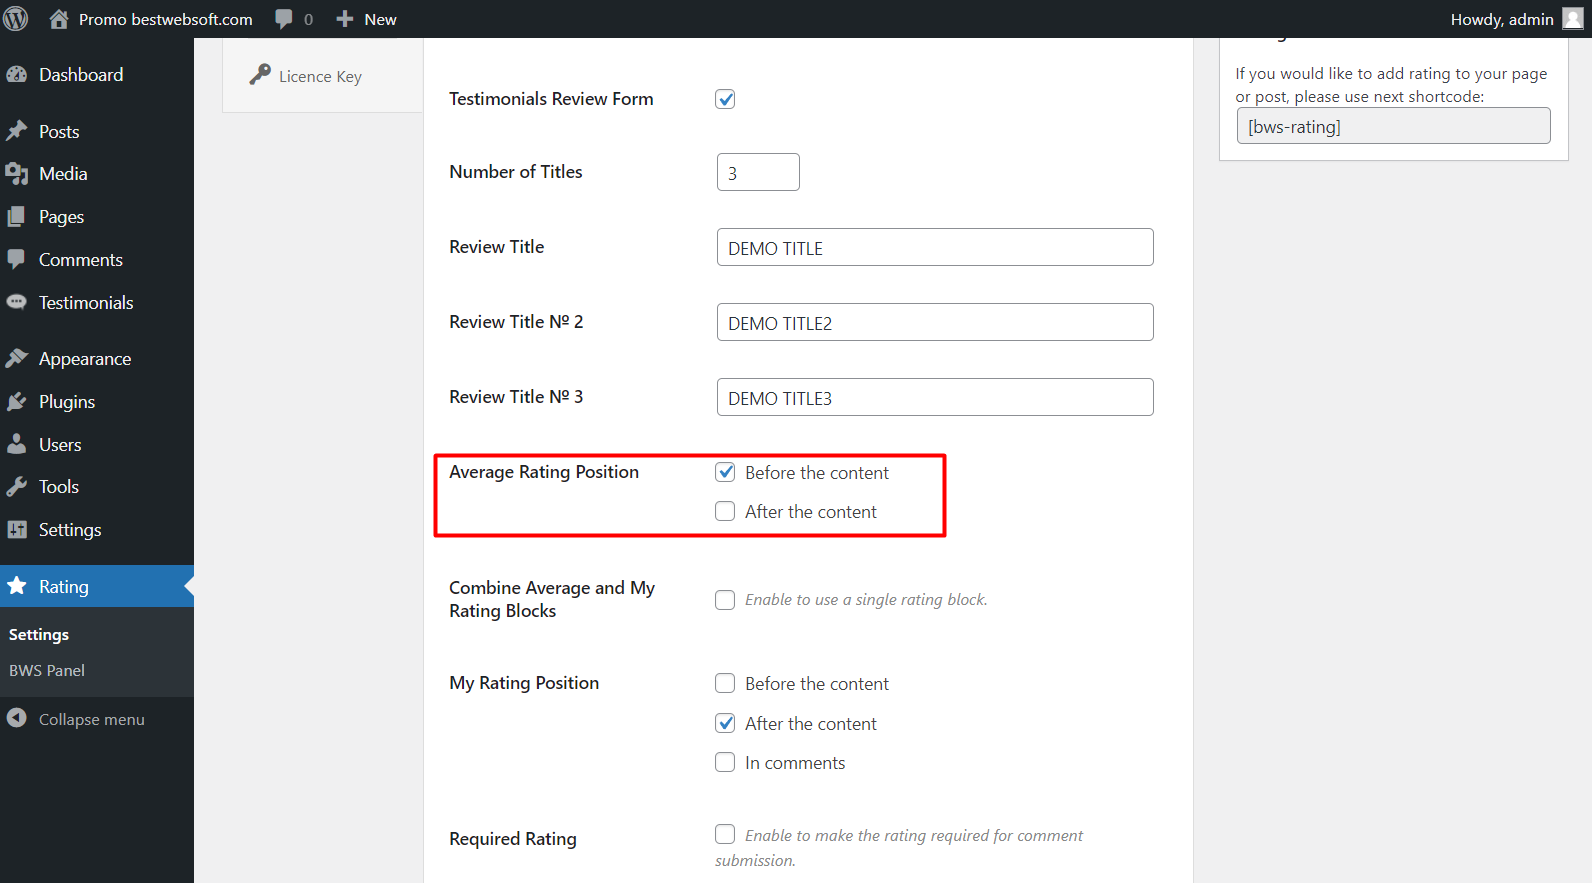Click the My Rating Position label
The height and width of the screenshot is (883, 1592).
[x=524, y=683]
